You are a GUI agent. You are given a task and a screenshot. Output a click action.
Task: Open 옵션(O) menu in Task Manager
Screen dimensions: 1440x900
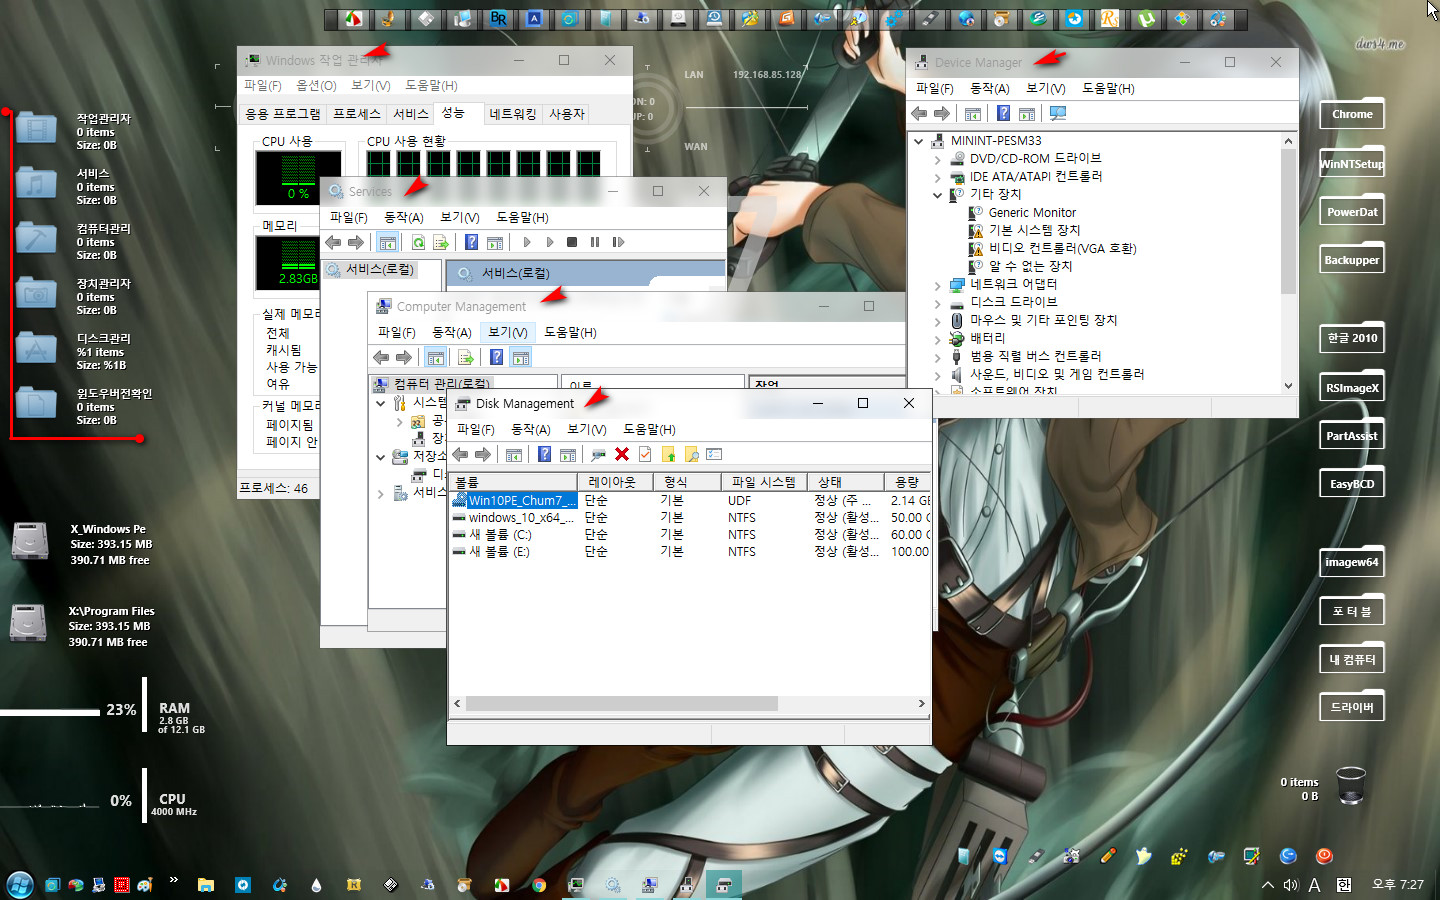(317, 85)
